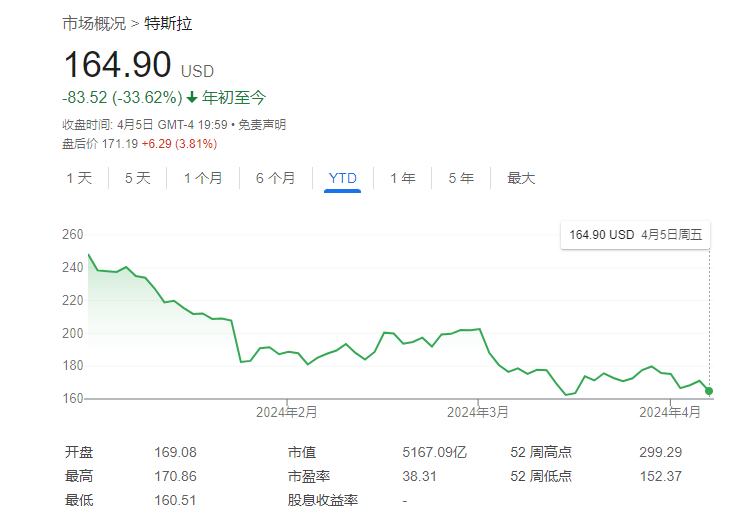The image size is (742, 517).
Task: Click the 164.90 main price value
Action: (x=117, y=64)
